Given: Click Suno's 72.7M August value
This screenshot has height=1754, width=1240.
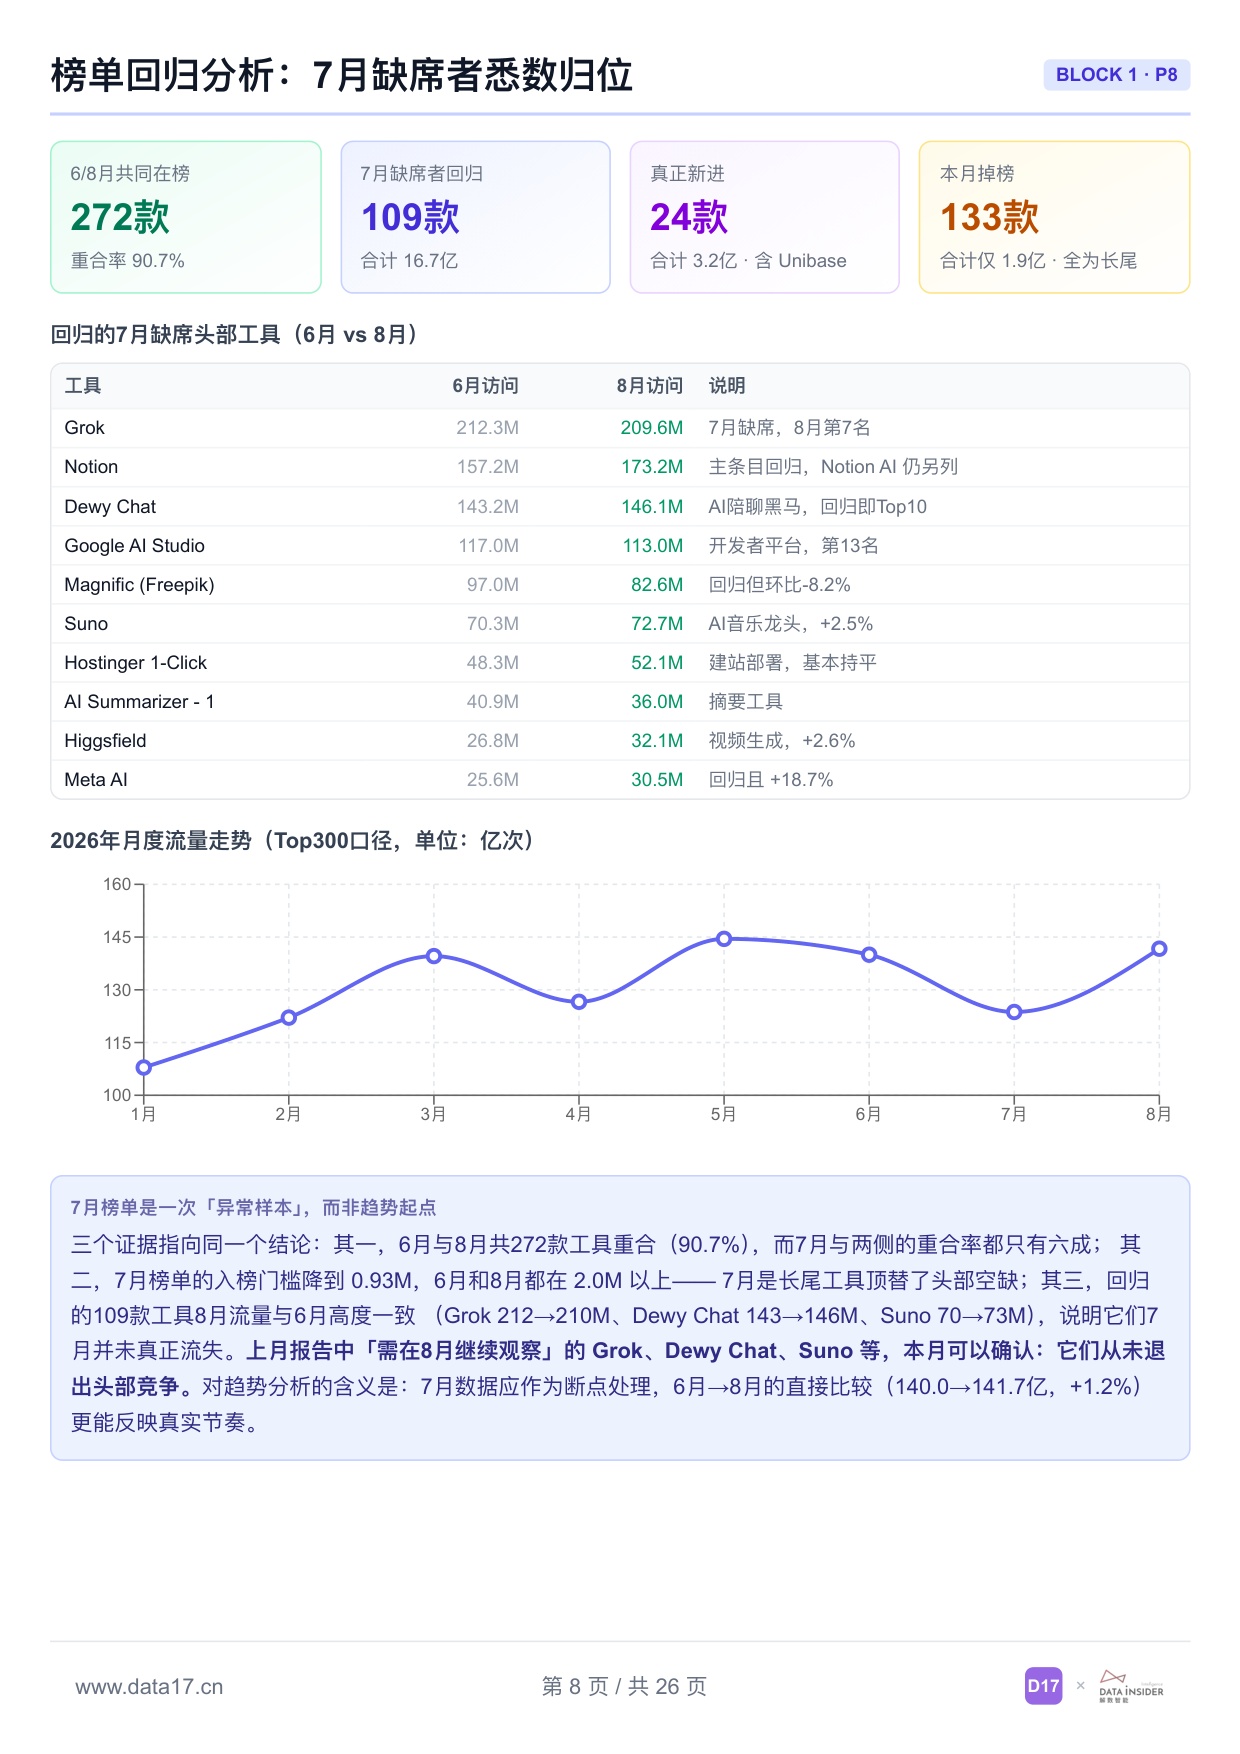Looking at the screenshot, I should (x=656, y=624).
